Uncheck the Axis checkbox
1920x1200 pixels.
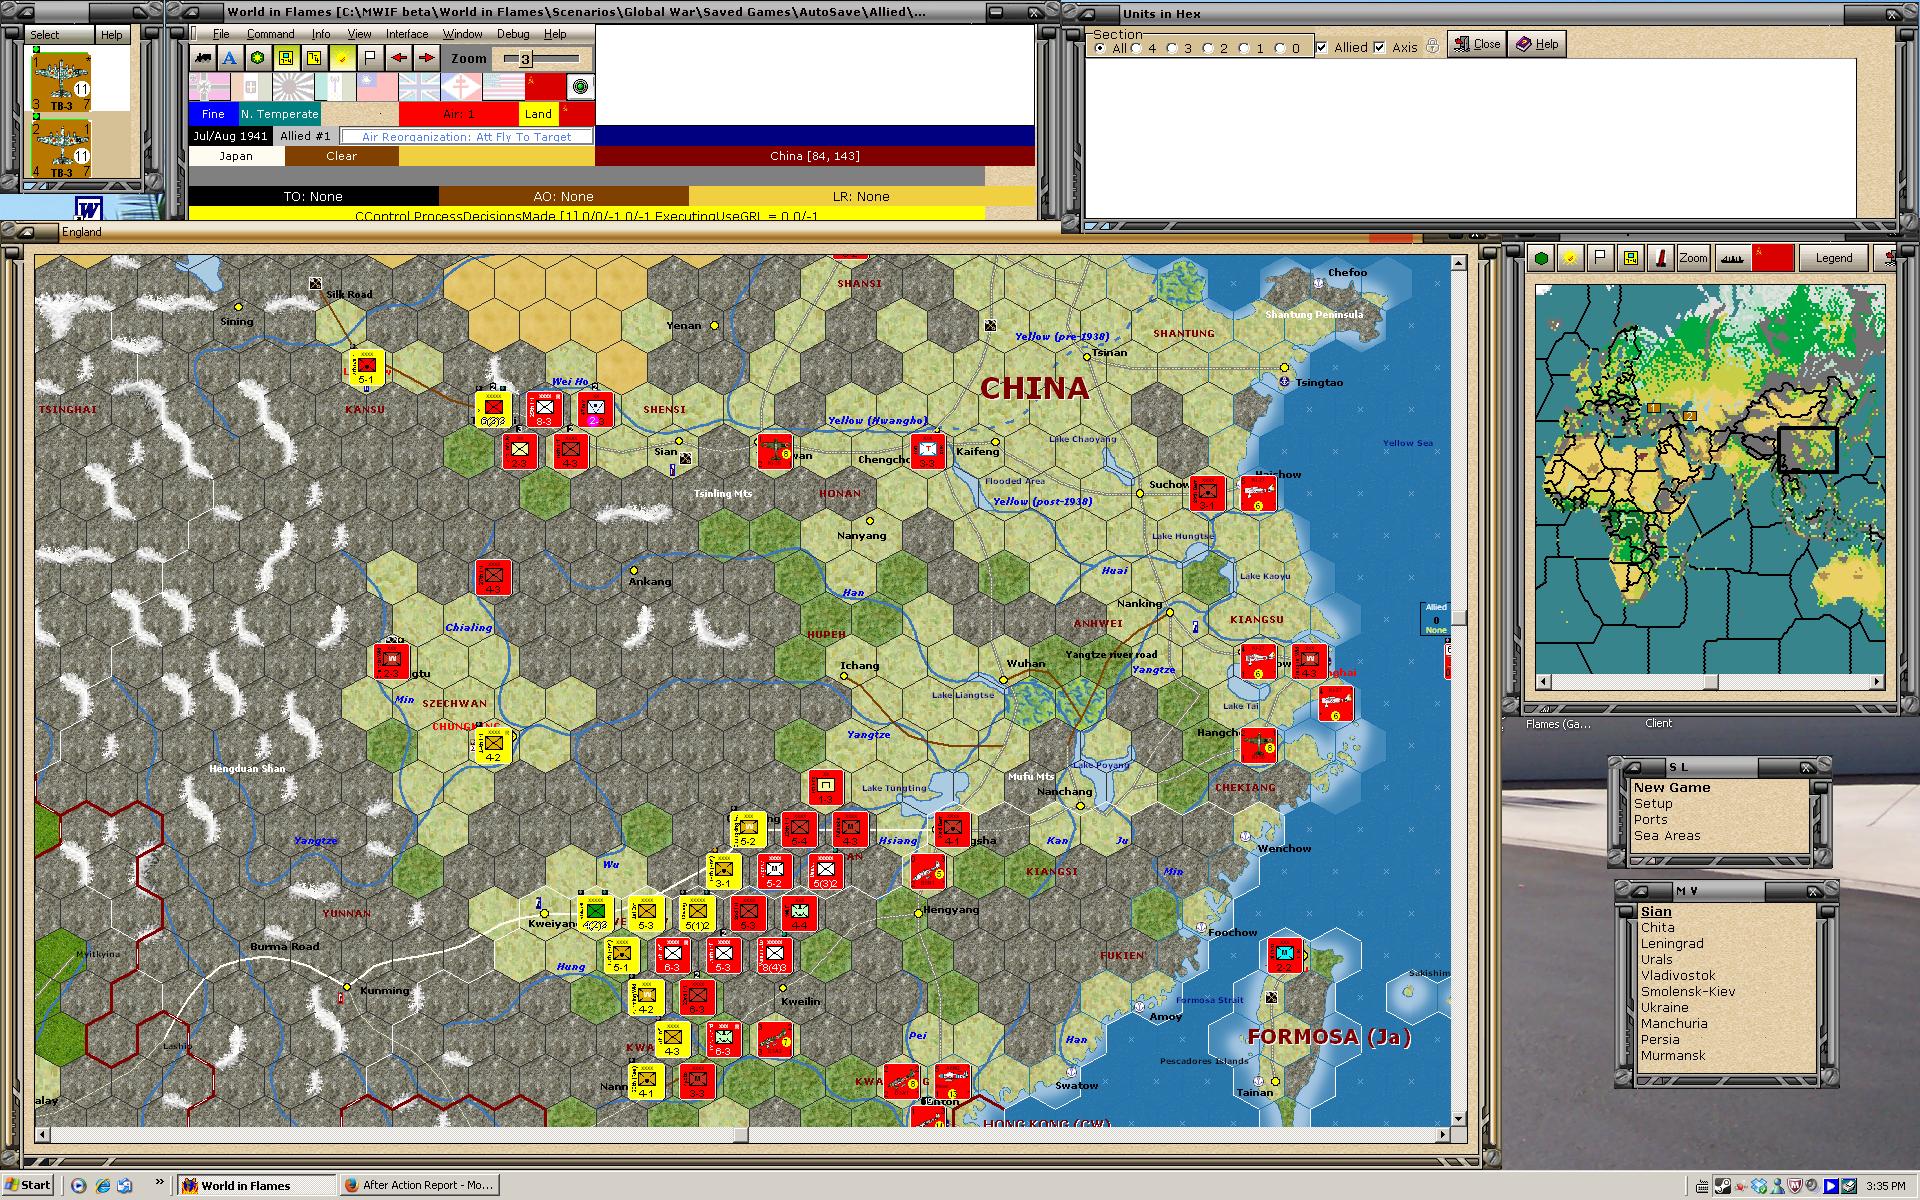click(x=1380, y=47)
